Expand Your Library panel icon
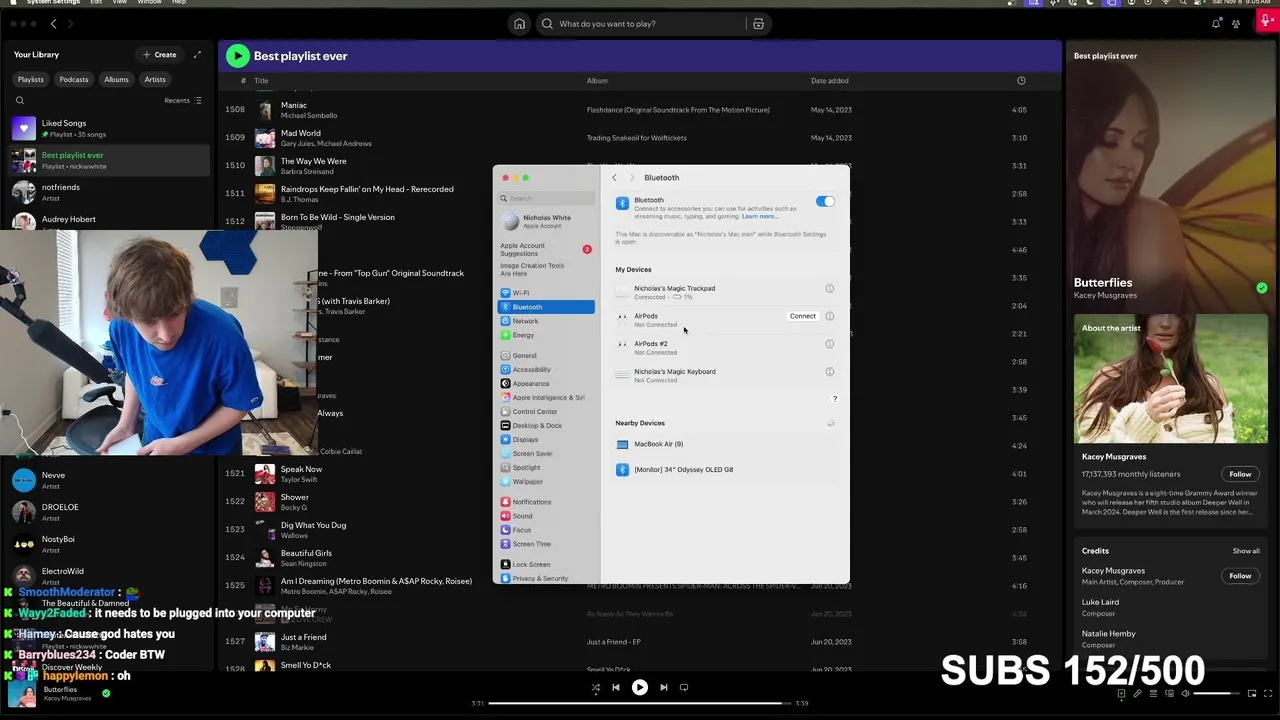This screenshot has width=1280, height=720. (x=197, y=55)
